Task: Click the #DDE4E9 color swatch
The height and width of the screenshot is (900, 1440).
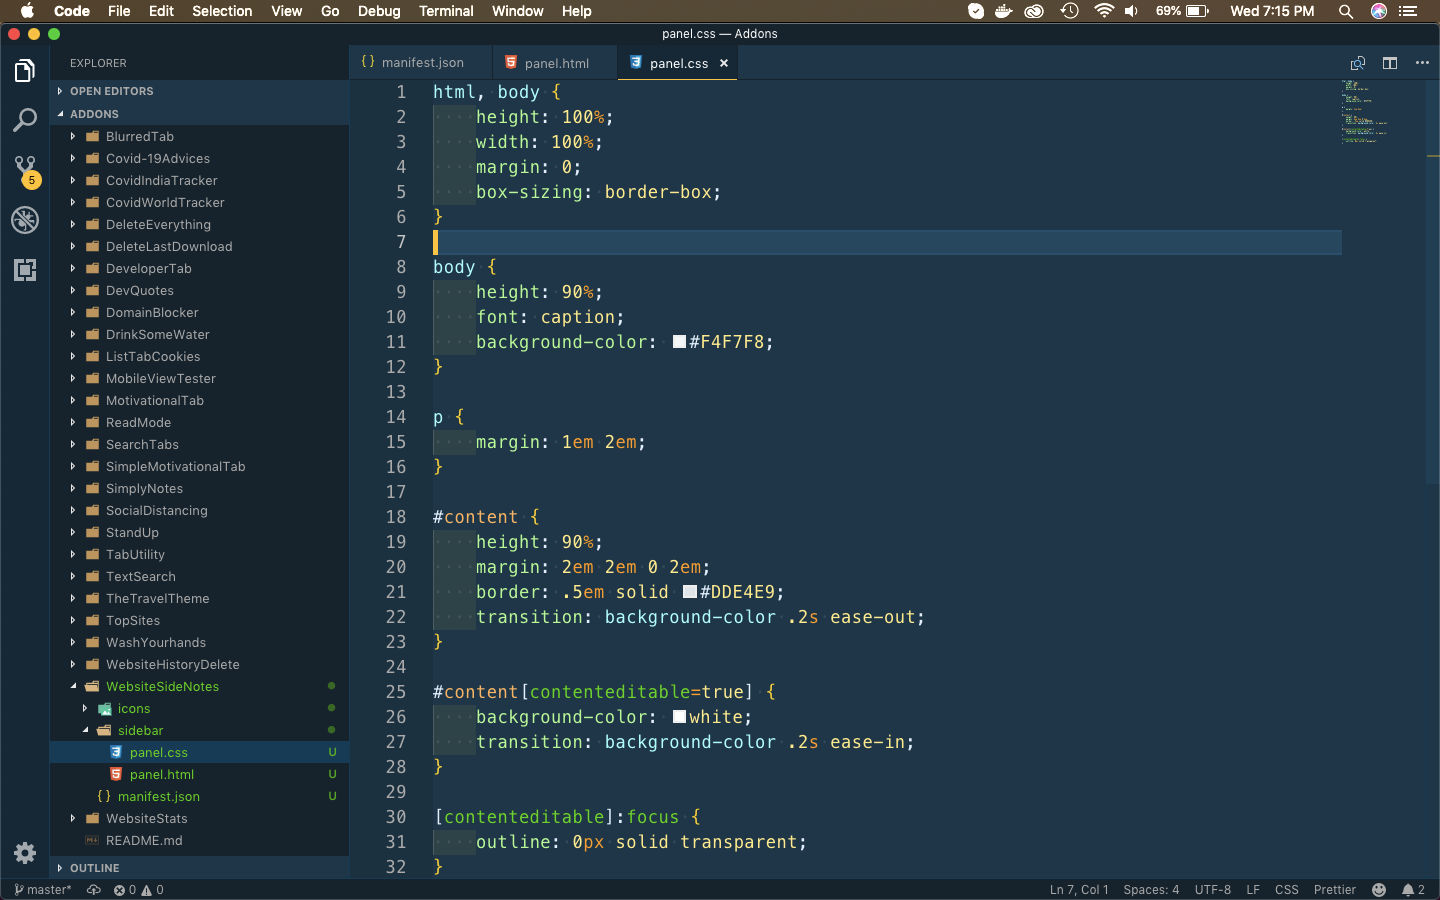Action: point(690,592)
